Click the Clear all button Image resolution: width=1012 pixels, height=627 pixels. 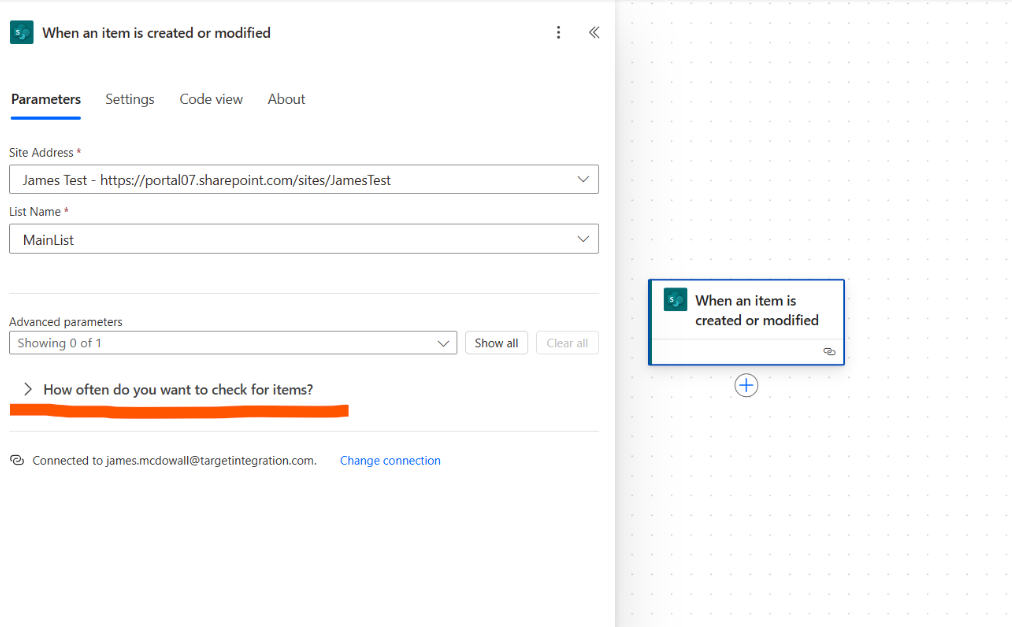point(567,343)
